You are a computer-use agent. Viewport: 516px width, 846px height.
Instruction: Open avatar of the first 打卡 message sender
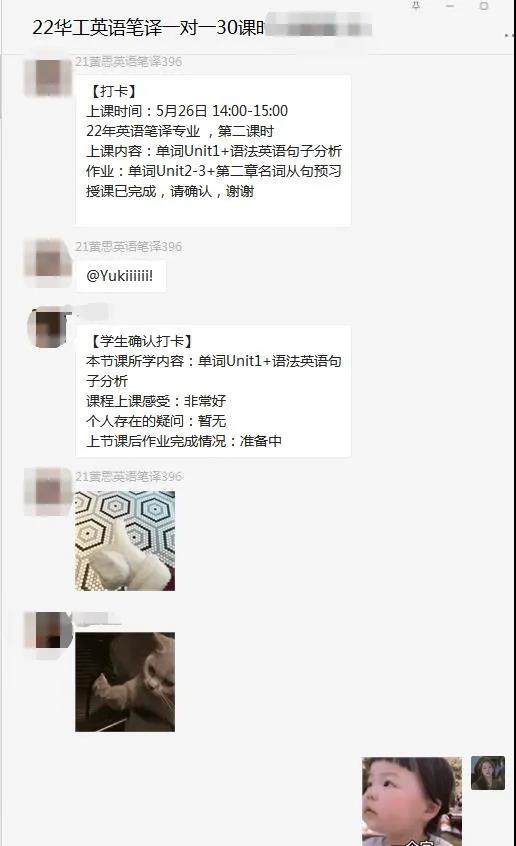click(49, 77)
